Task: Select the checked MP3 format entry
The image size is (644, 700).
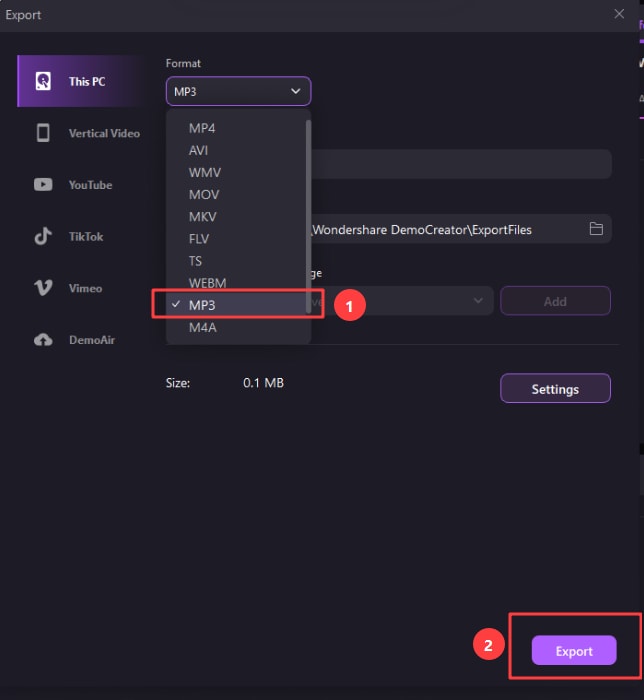Action: click(x=202, y=305)
